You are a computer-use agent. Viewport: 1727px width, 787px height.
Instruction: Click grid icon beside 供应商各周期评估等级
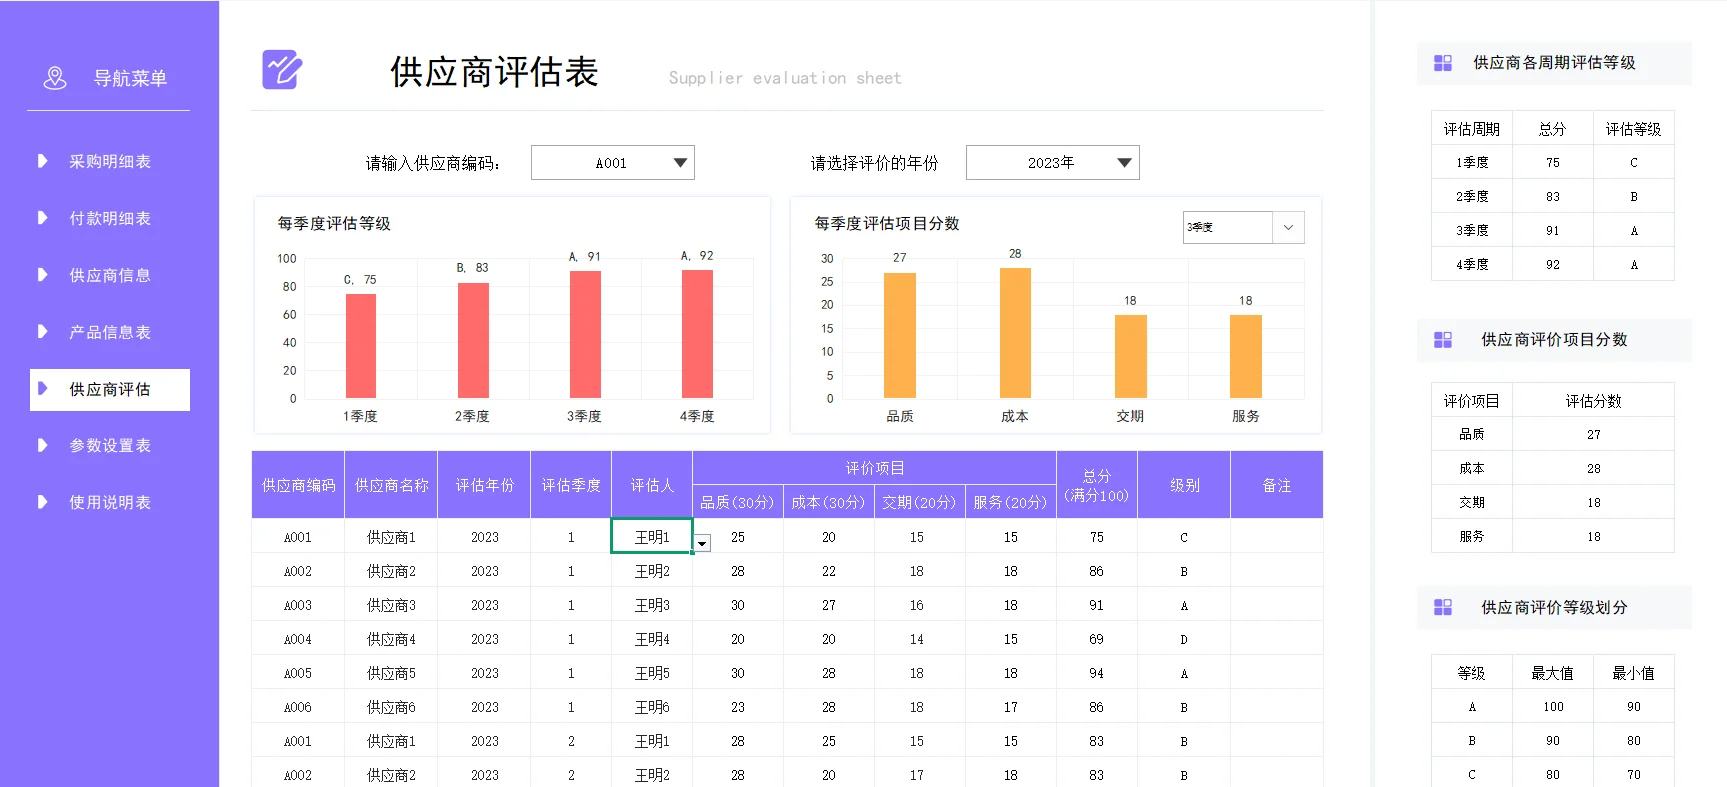click(1443, 63)
